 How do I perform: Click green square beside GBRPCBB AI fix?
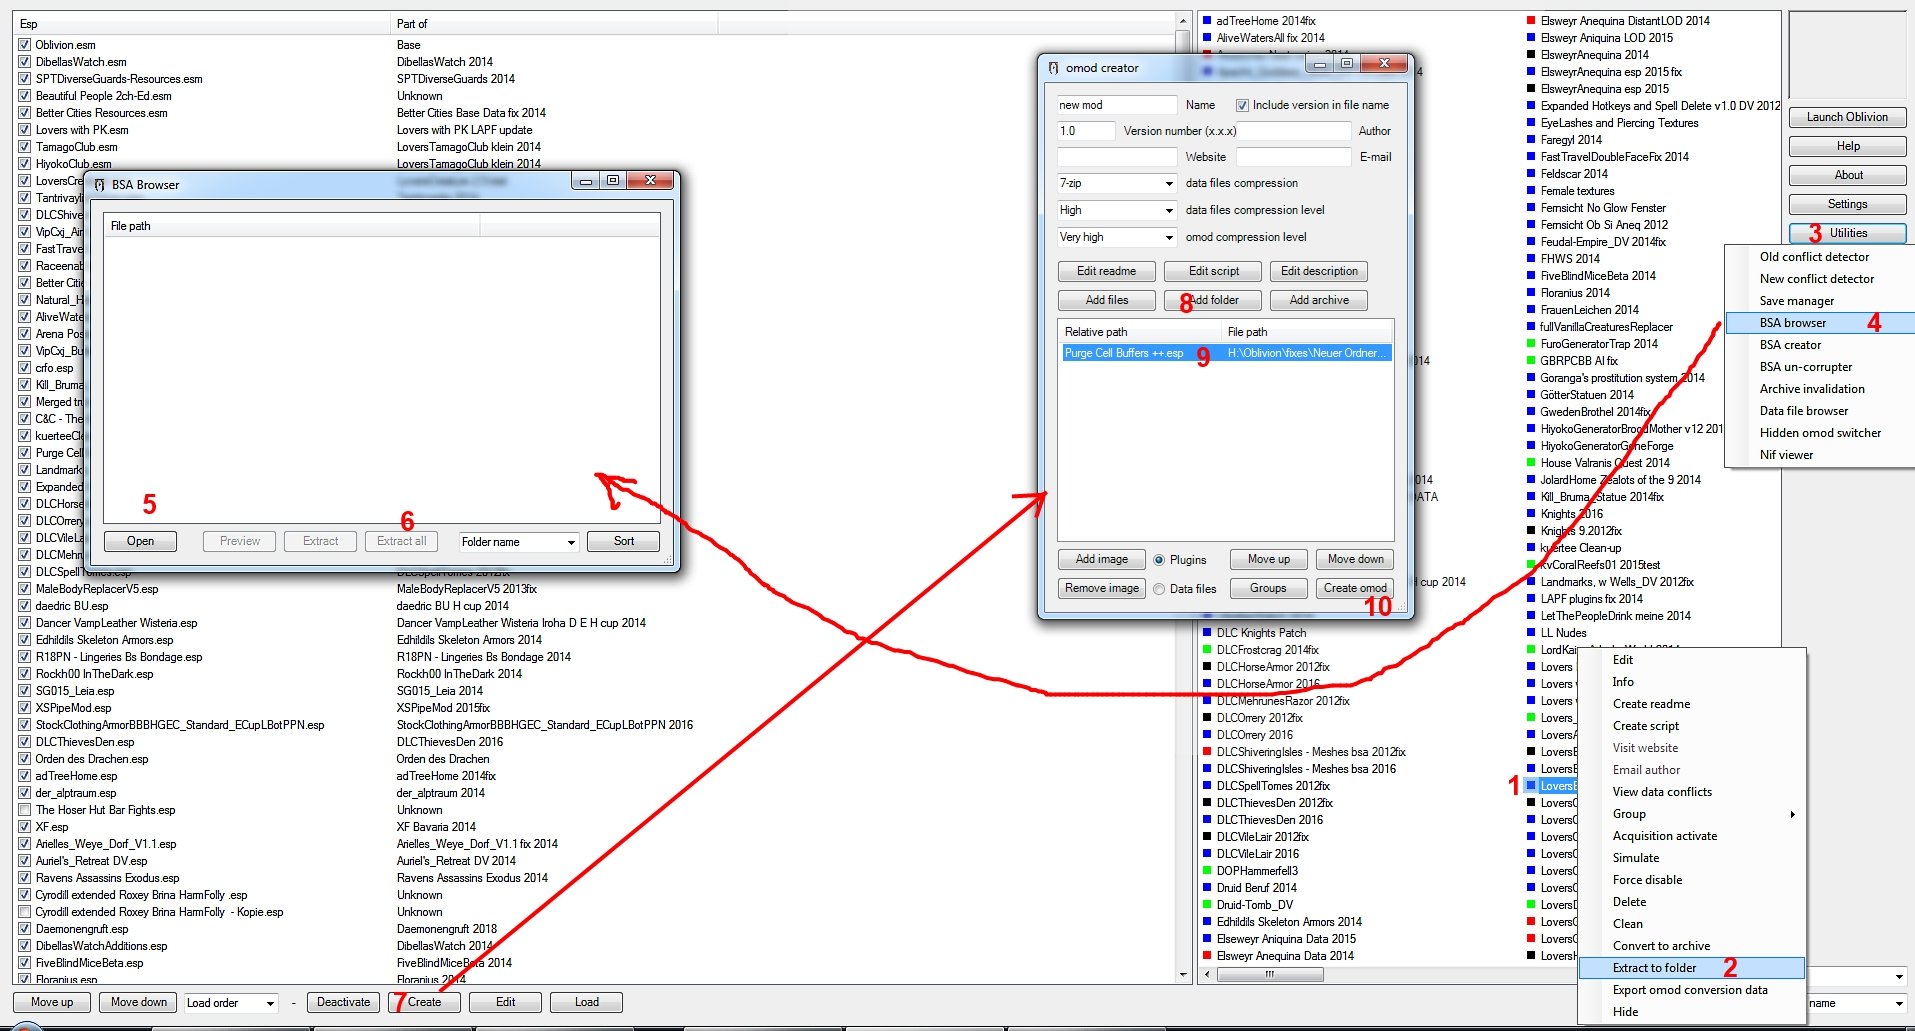[1531, 361]
